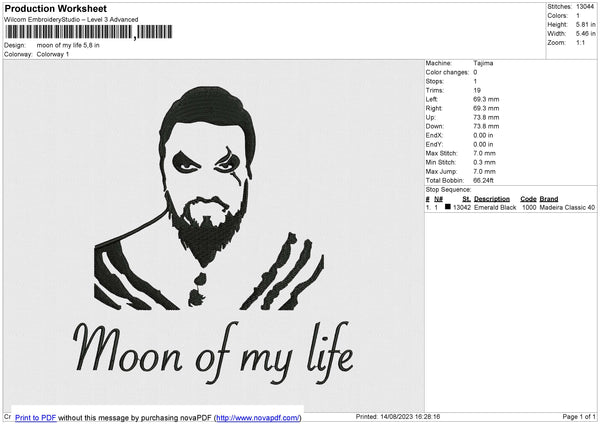600x424 pixels.
Task: Click the Zoom value '1:1'
Action: (x=580, y=43)
